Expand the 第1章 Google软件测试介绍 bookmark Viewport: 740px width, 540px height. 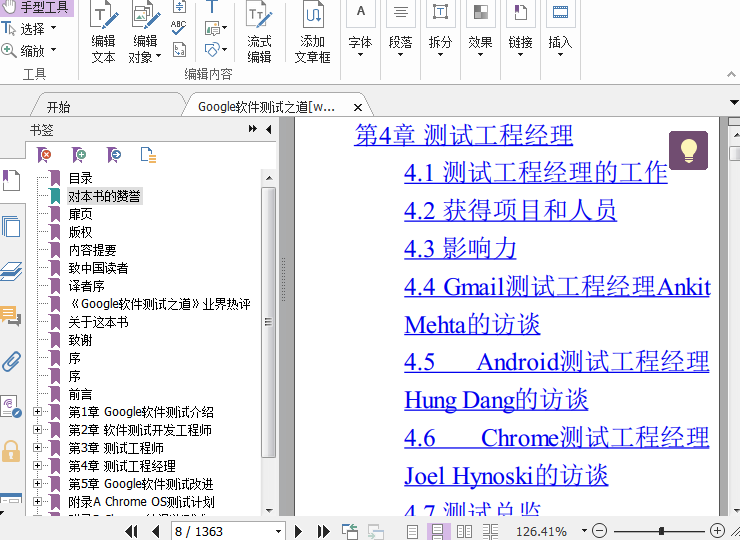37,412
